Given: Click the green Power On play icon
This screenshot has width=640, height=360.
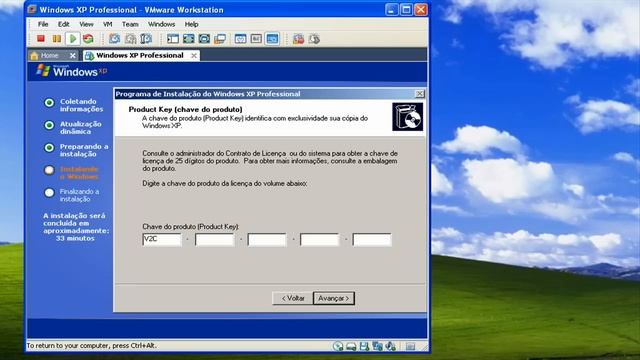Looking at the screenshot, I should coord(73,39).
